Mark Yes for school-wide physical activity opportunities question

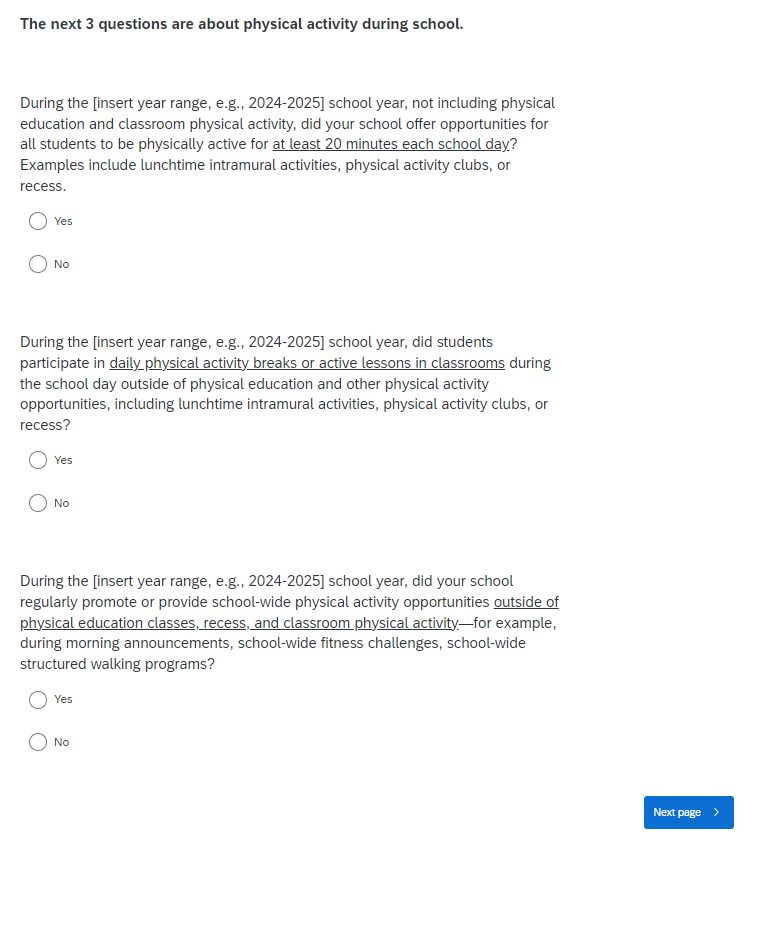38,699
